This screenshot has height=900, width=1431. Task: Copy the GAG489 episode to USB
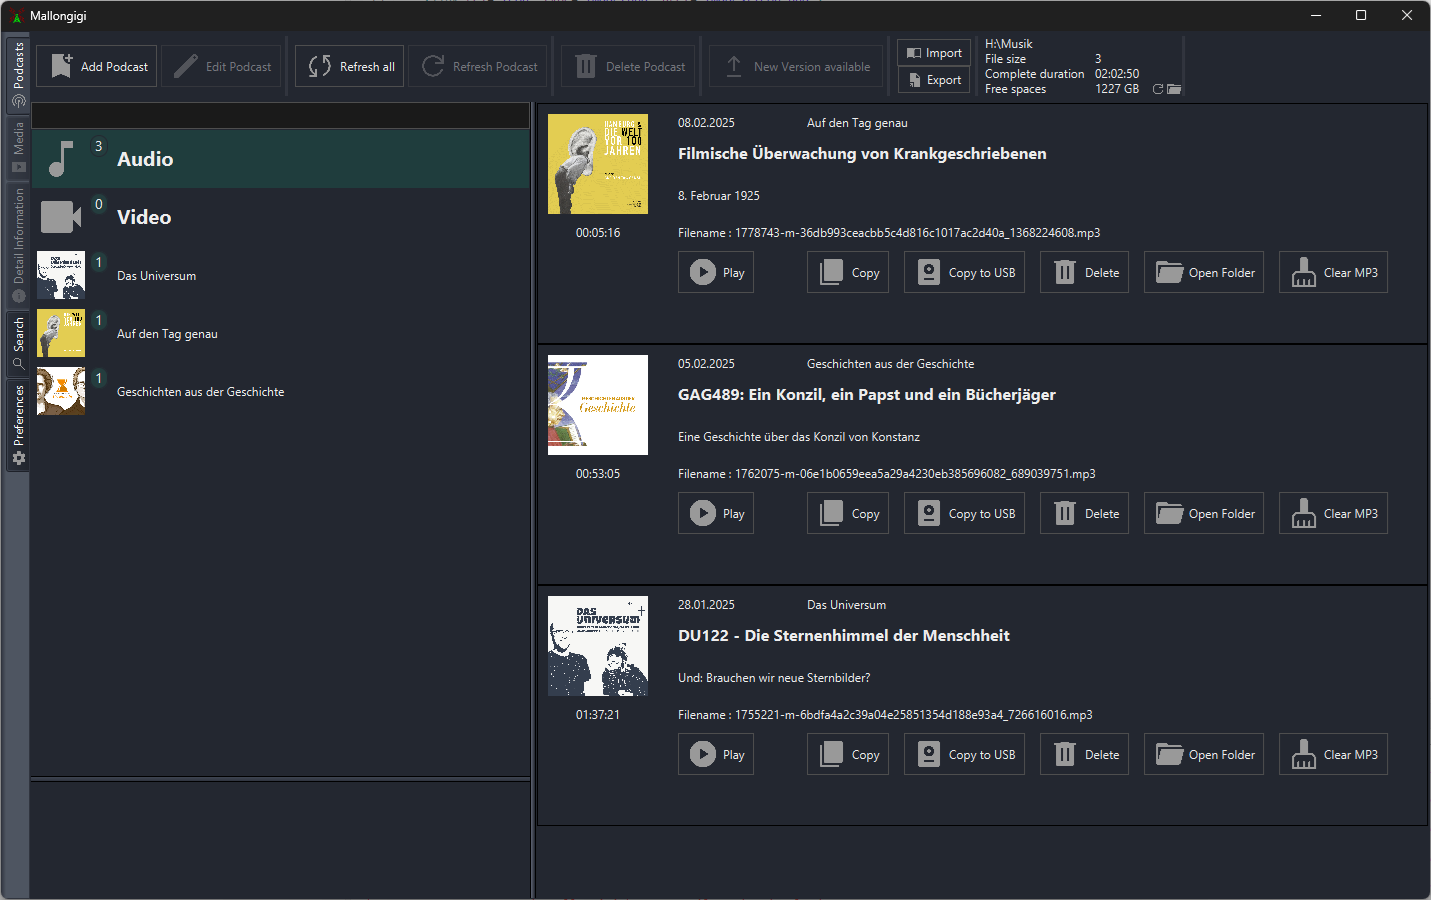point(964,514)
